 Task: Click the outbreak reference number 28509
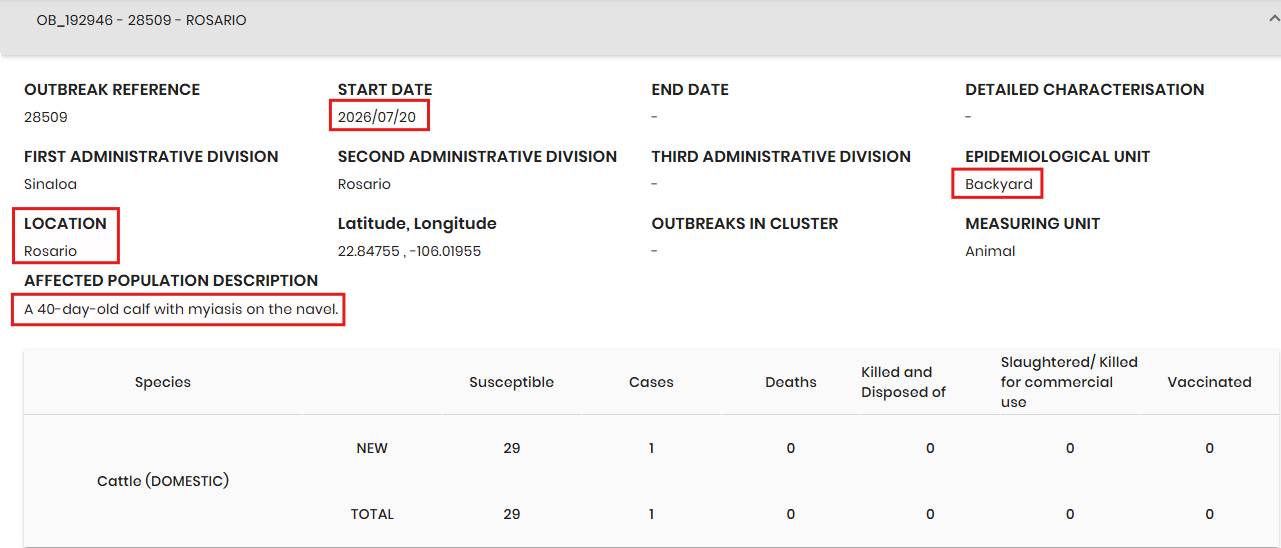pyautogui.click(x=46, y=117)
